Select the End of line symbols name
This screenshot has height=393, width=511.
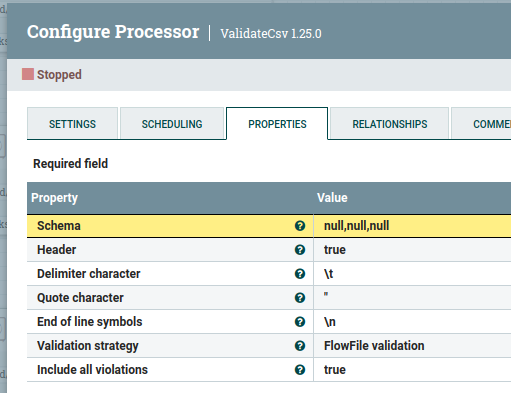coord(90,322)
